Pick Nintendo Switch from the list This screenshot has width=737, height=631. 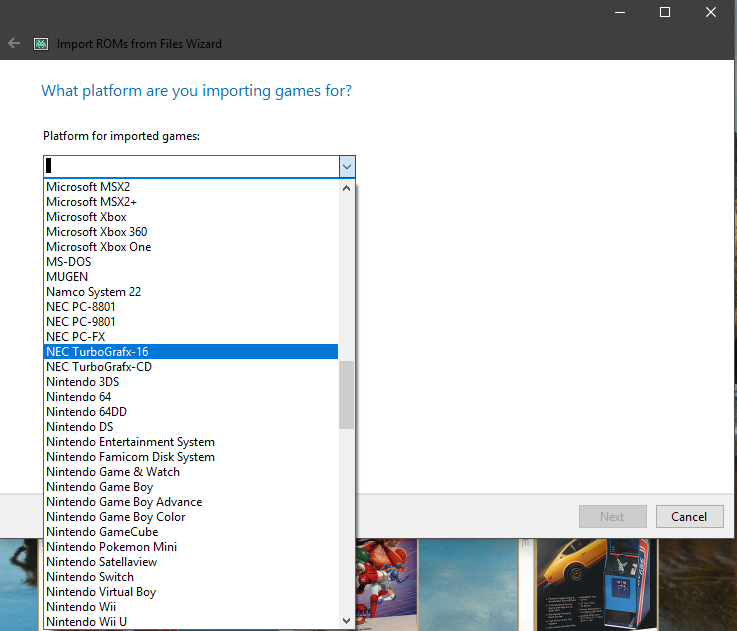pos(191,577)
